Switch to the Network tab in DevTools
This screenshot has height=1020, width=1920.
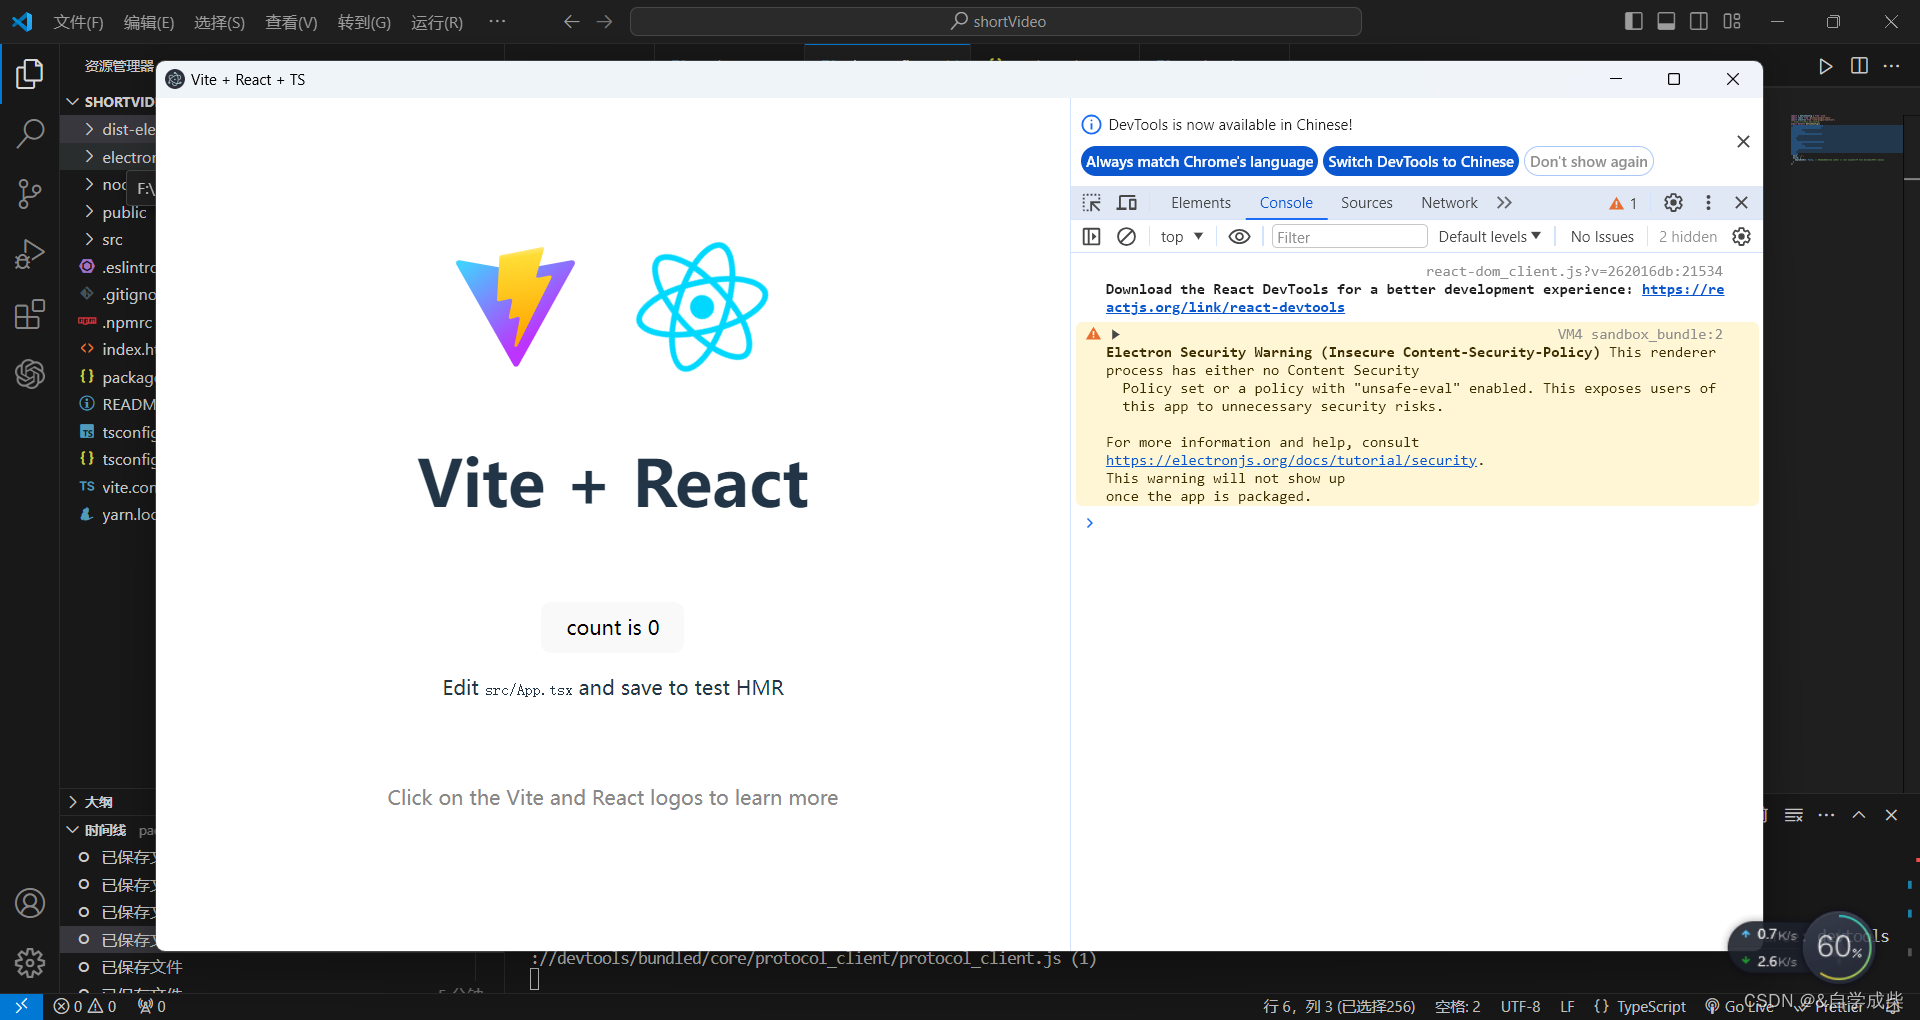1449,202
